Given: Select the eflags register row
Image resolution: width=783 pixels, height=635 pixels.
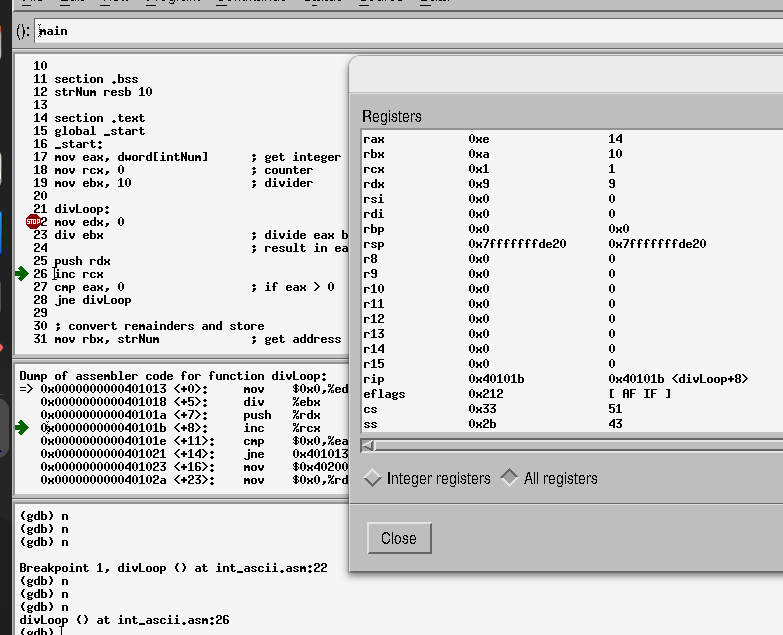Looking at the screenshot, I should point(572,393).
